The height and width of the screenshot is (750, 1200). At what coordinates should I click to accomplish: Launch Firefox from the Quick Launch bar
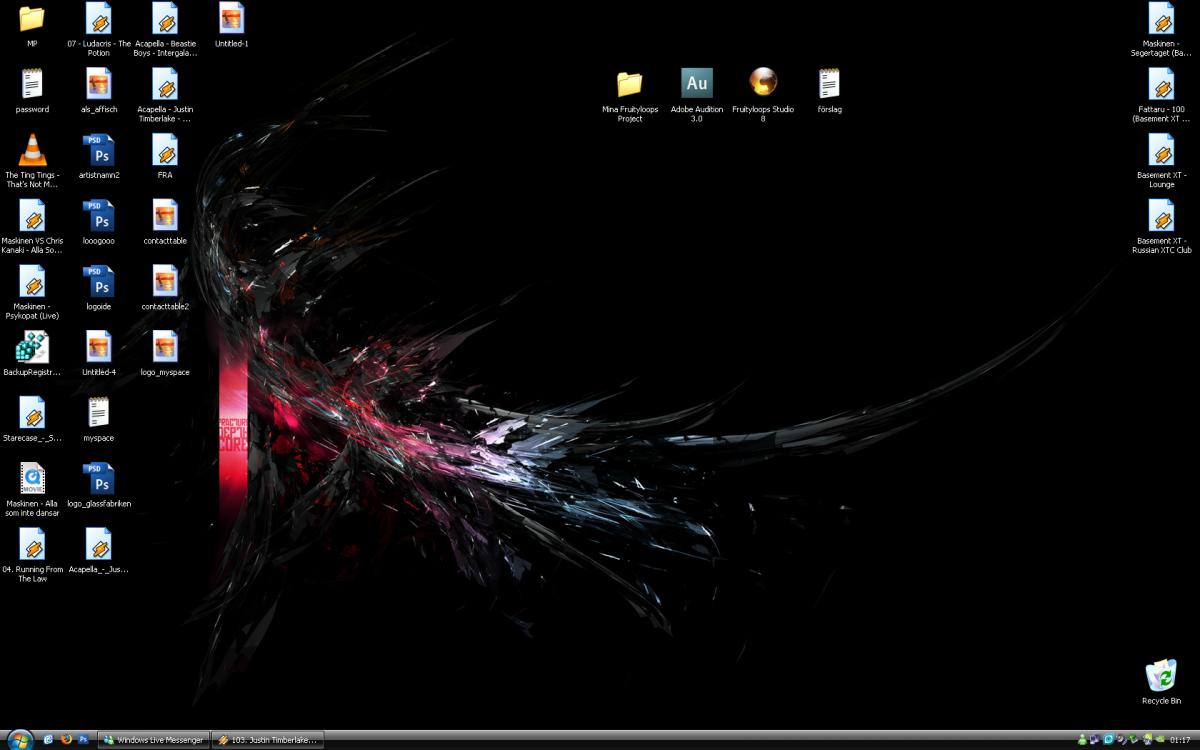click(66, 740)
